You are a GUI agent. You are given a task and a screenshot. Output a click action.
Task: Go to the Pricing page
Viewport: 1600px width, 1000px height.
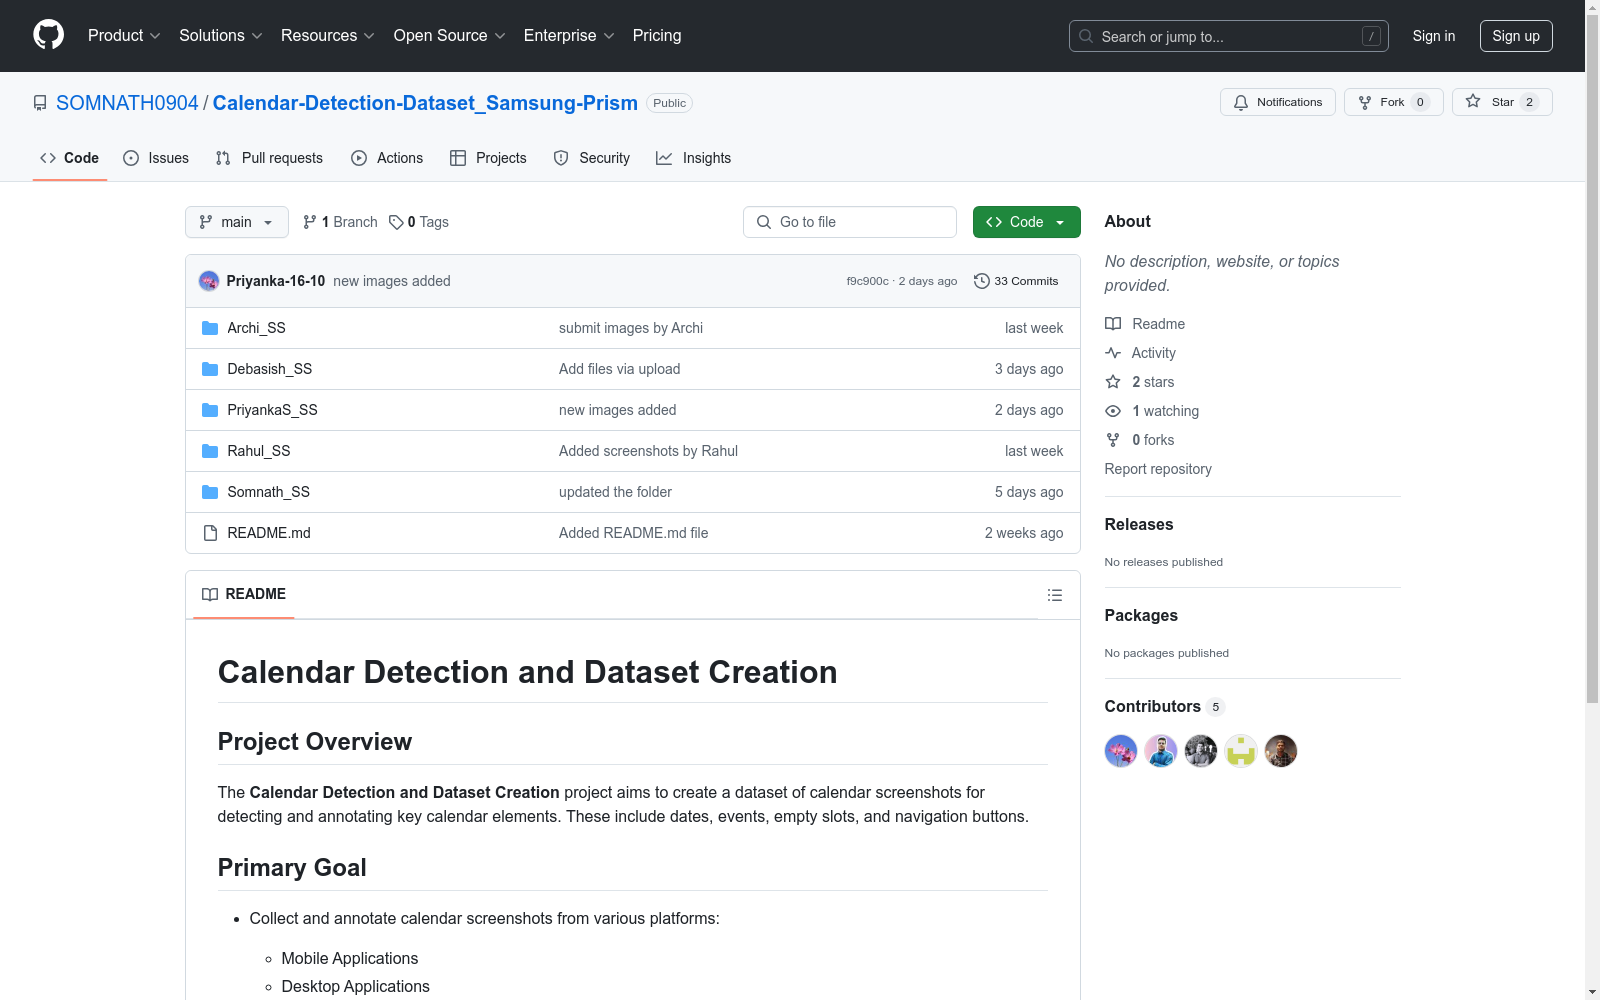tap(657, 35)
